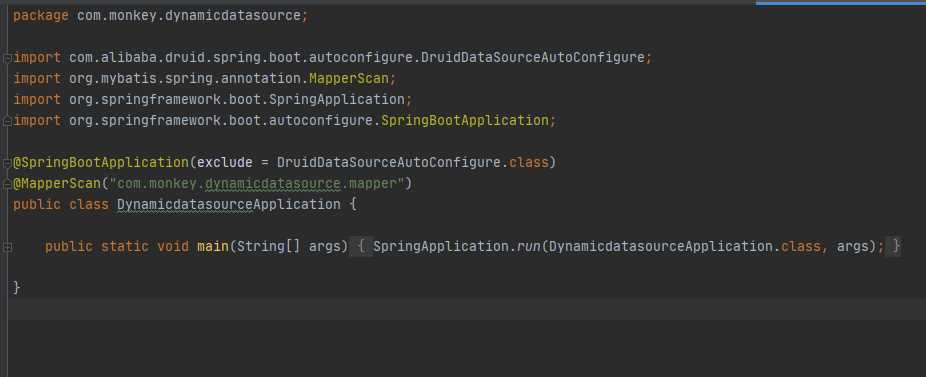Image resolution: width=926 pixels, height=377 pixels.
Task: Click the fold end marker beside last import
Action: (x=7, y=121)
